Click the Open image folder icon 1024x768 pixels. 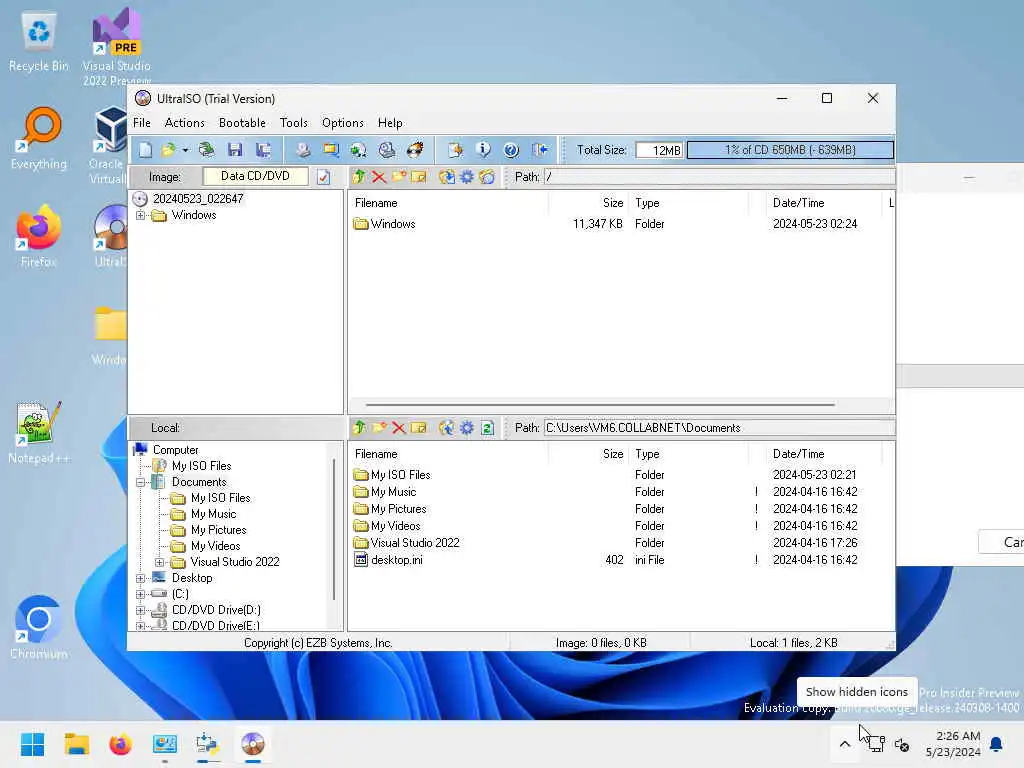[x=168, y=150]
